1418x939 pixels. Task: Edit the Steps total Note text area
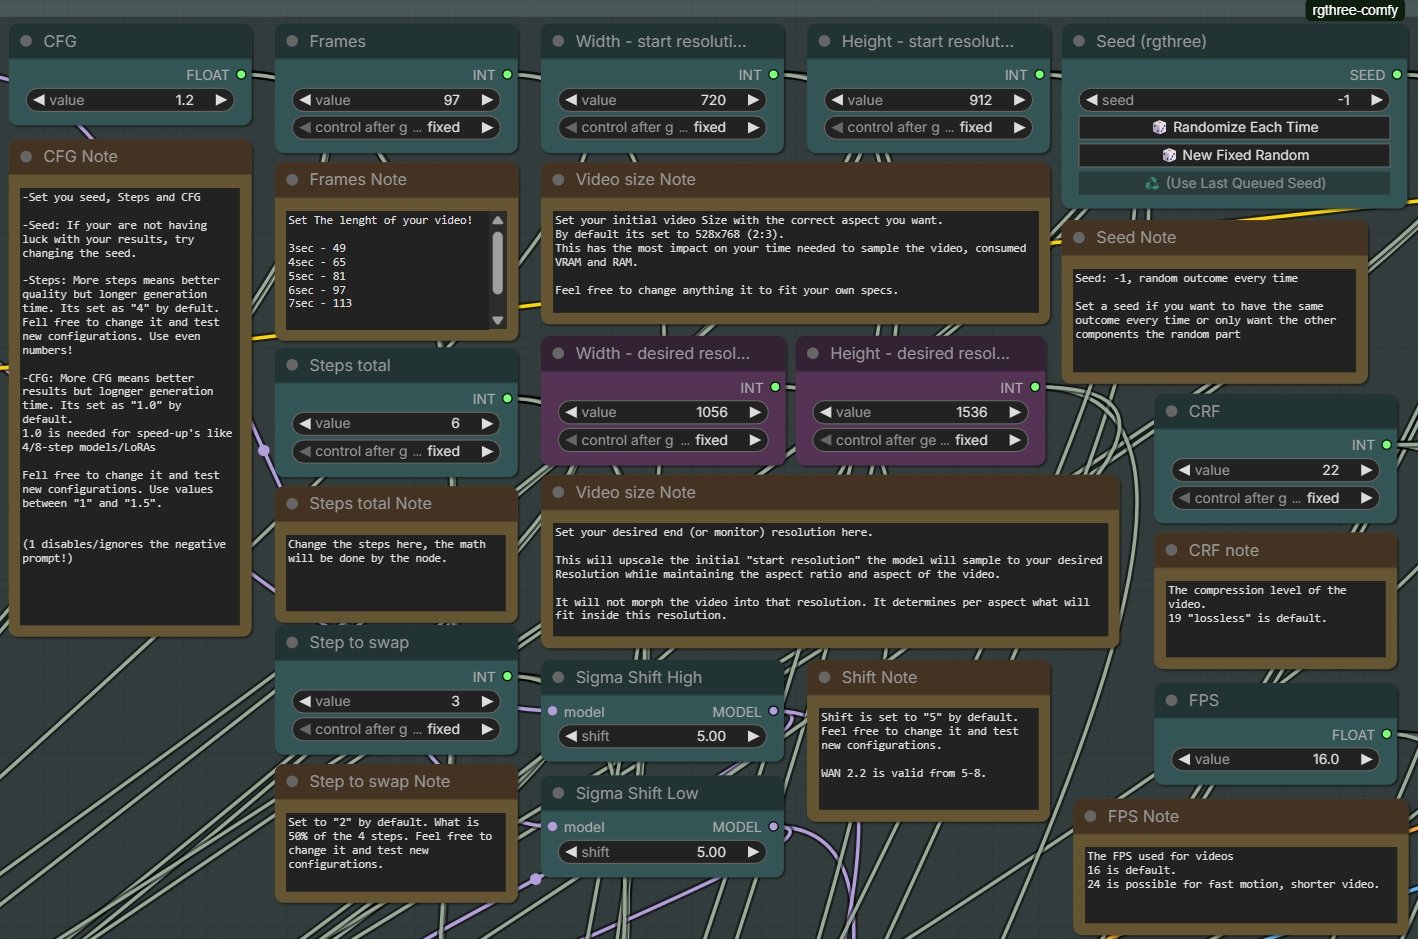click(396, 572)
